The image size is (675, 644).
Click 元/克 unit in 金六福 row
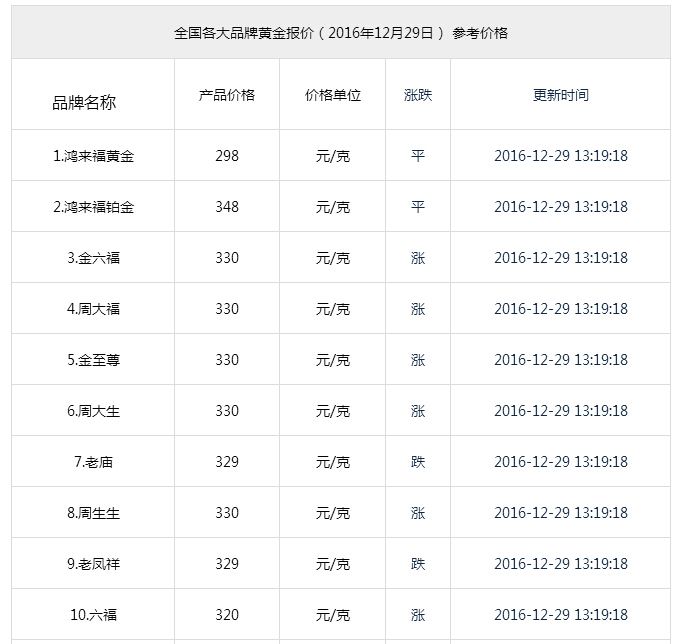[x=333, y=258]
